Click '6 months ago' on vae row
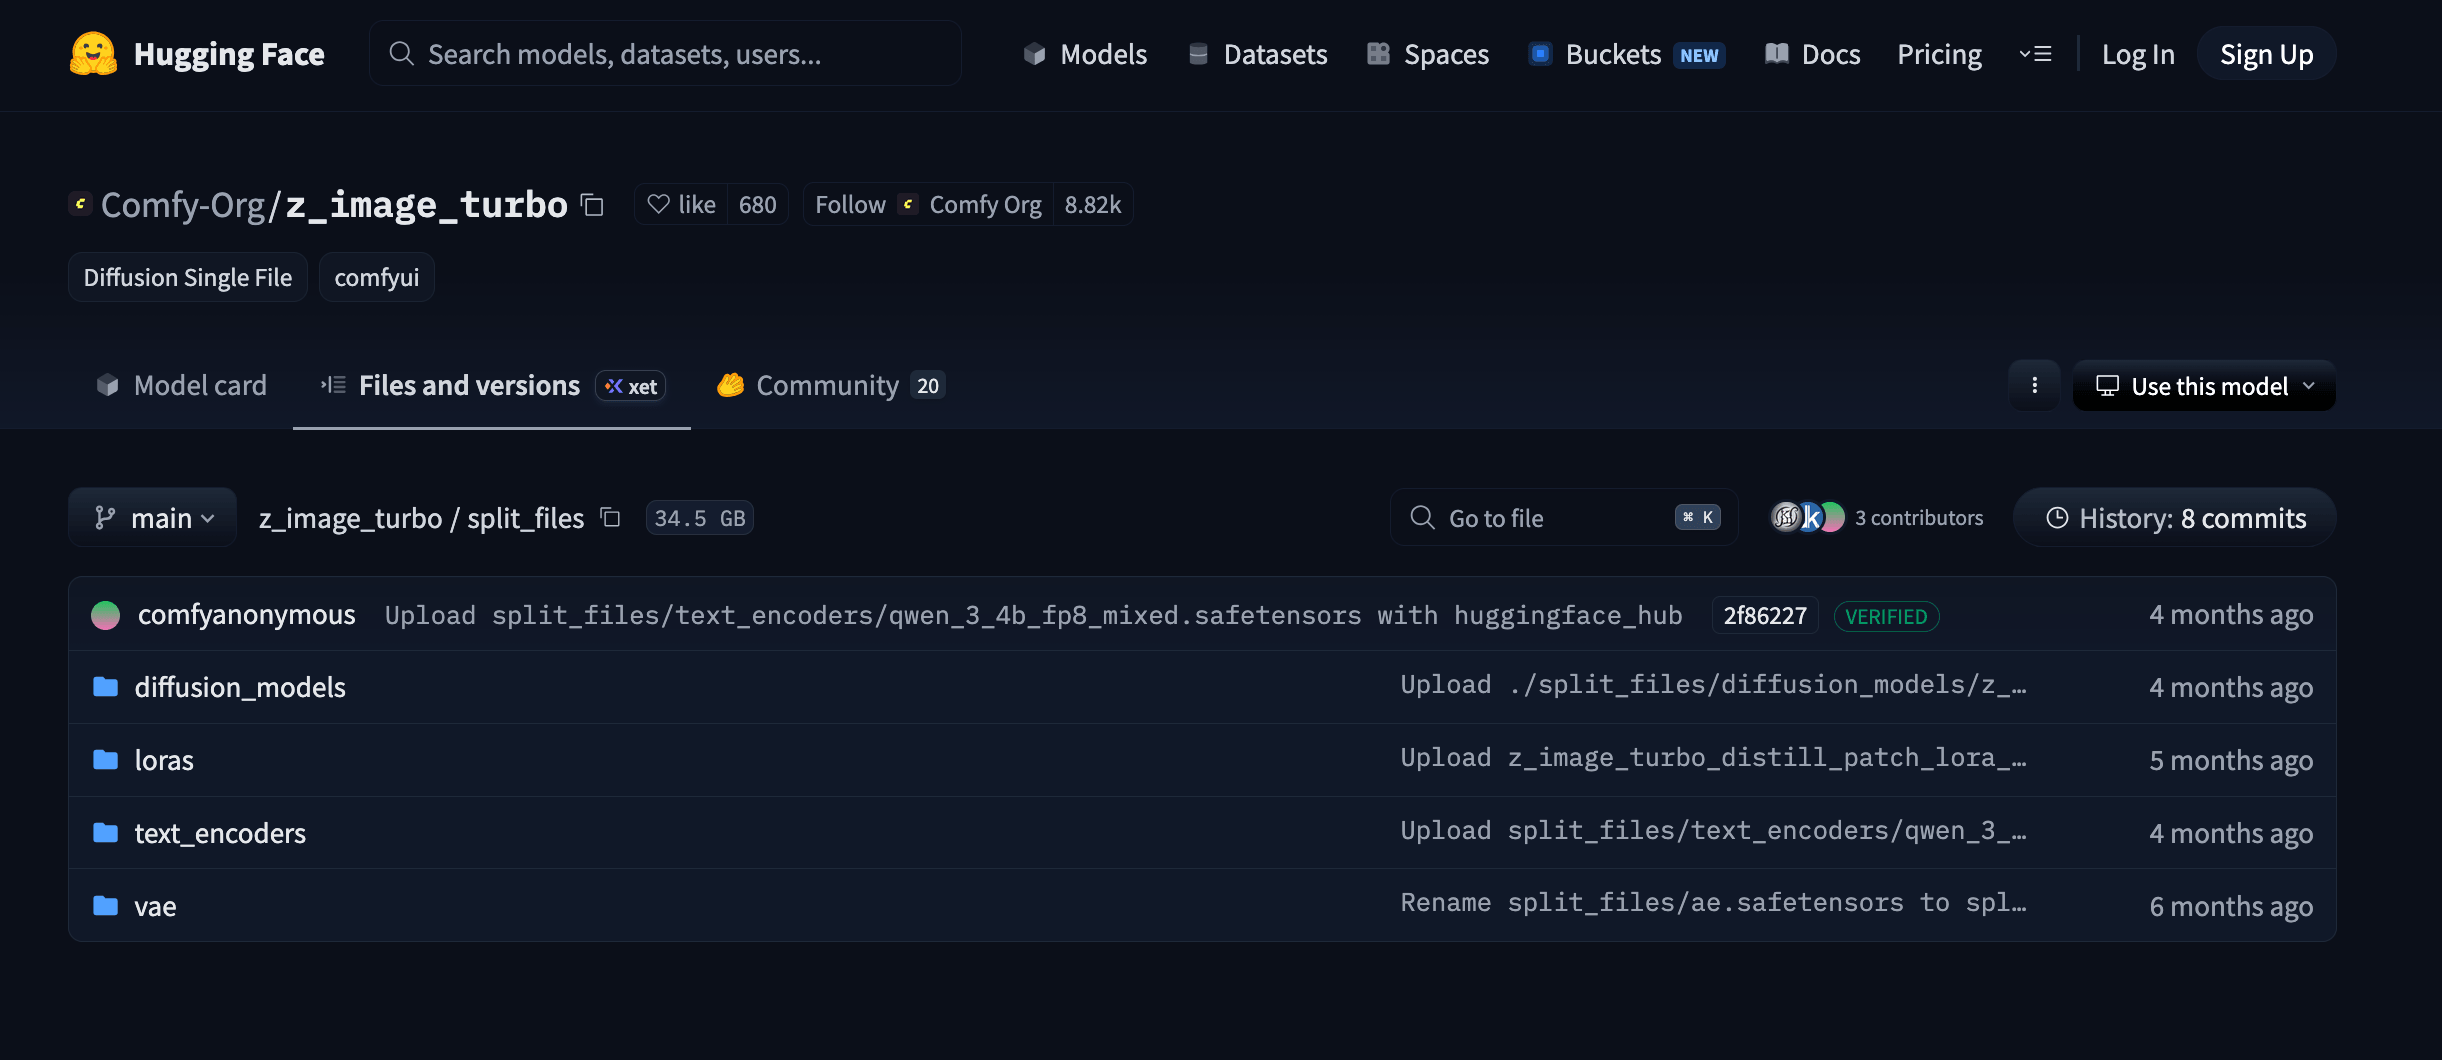 2231,906
